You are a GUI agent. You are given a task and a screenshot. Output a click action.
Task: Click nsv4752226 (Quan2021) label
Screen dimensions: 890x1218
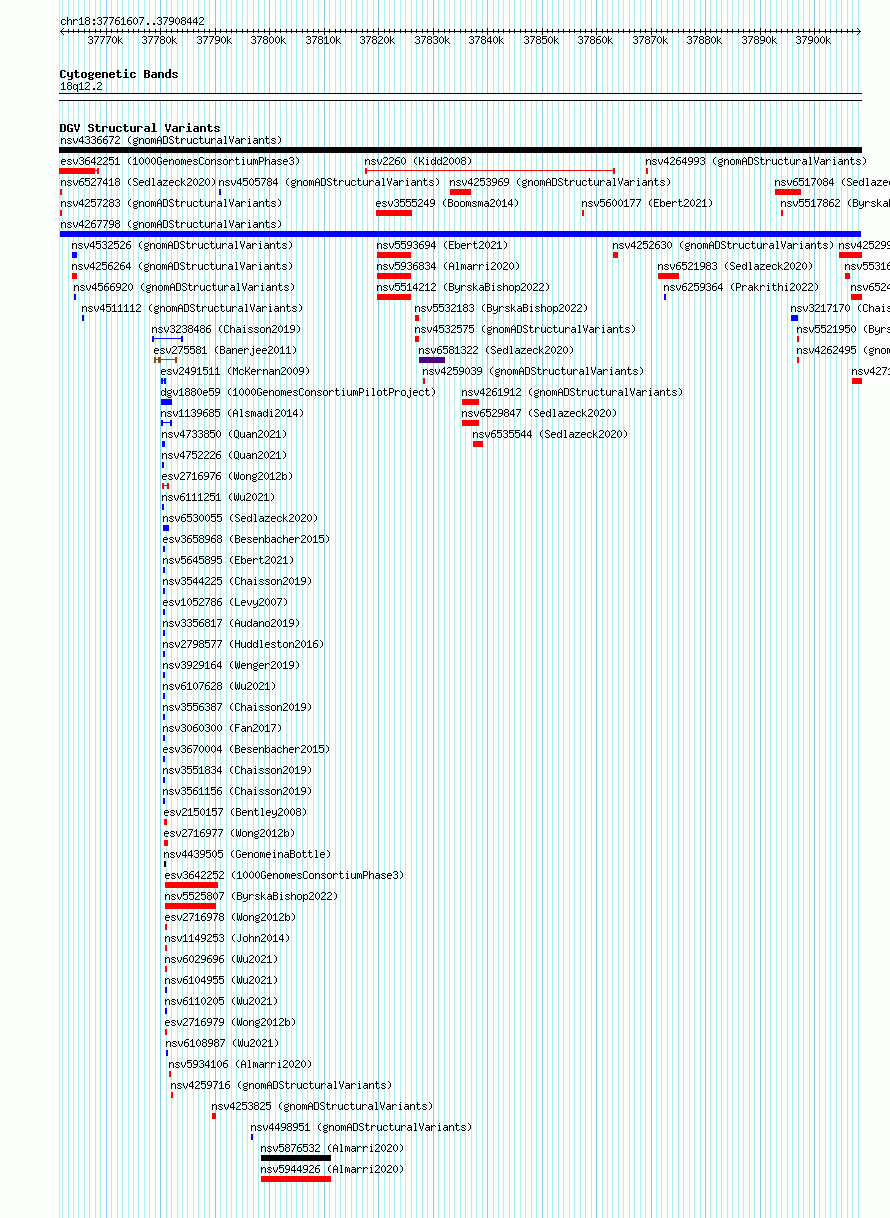[225, 455]
